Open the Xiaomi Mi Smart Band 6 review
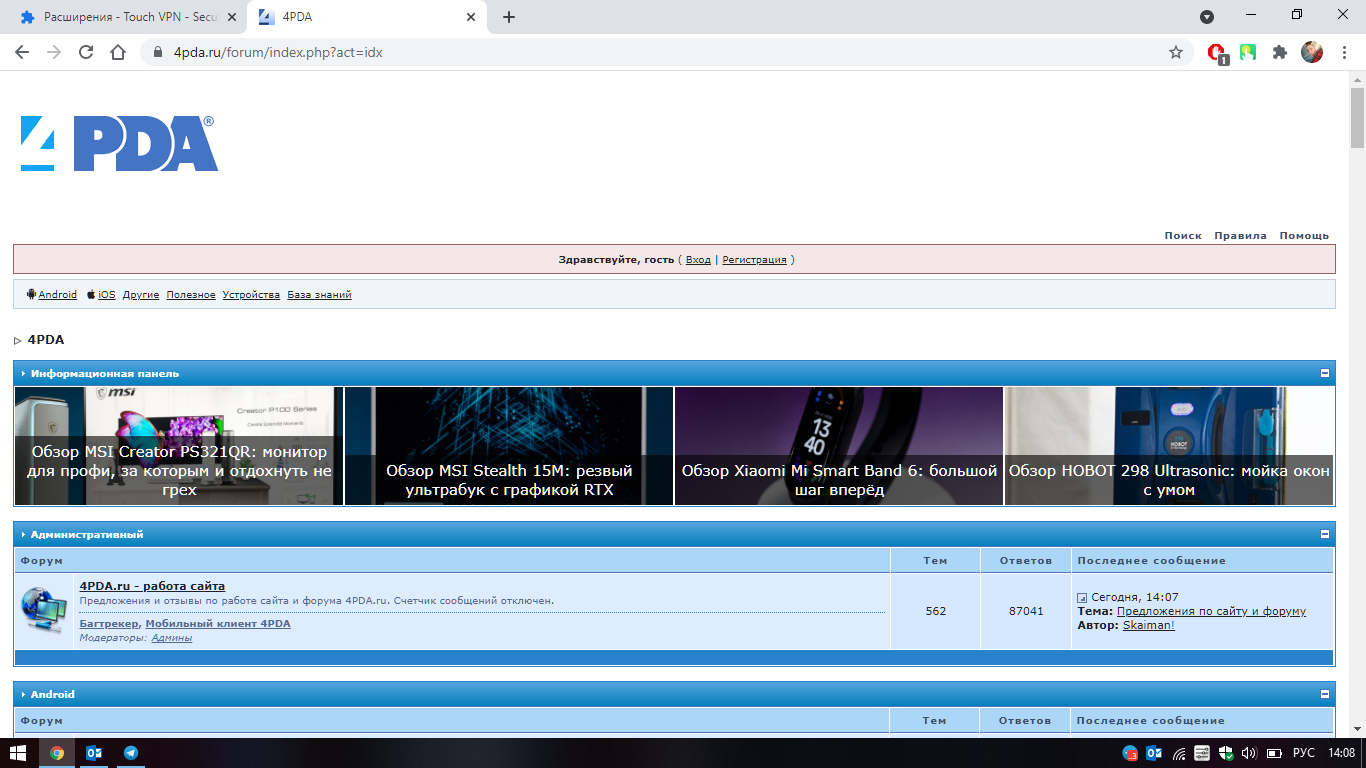Image resolution: width=1366 pixels, height=768 pixels. pyautogui.click(x=839, y=446)
